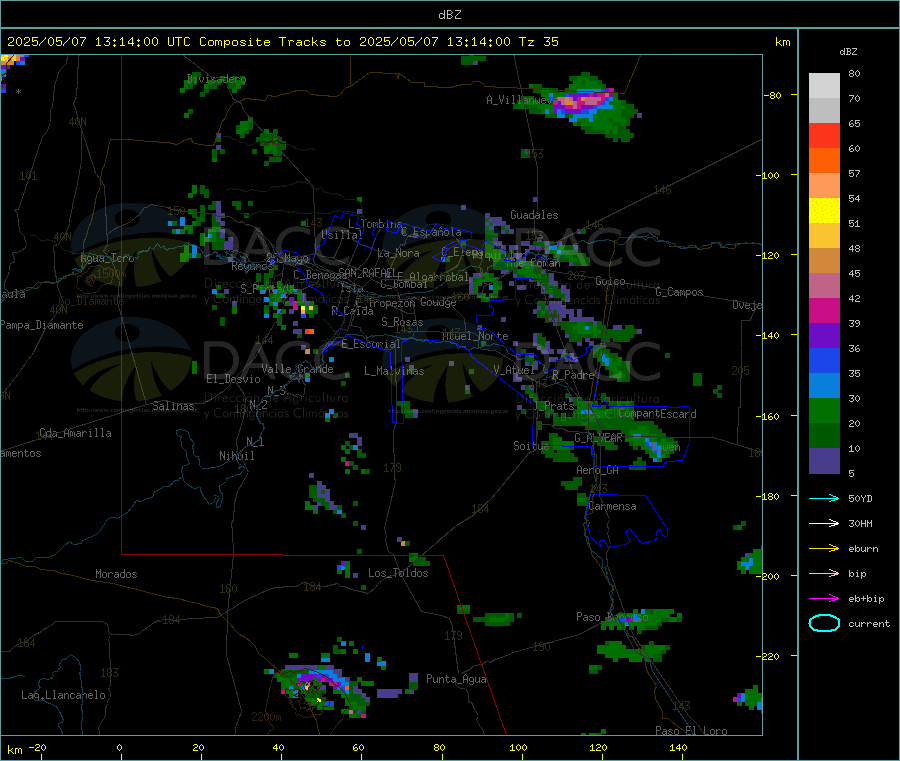Click the El_Desvio location label
The height and width of the screenshot is (761, 900).
pyautogui.click(x=233, y=379)
